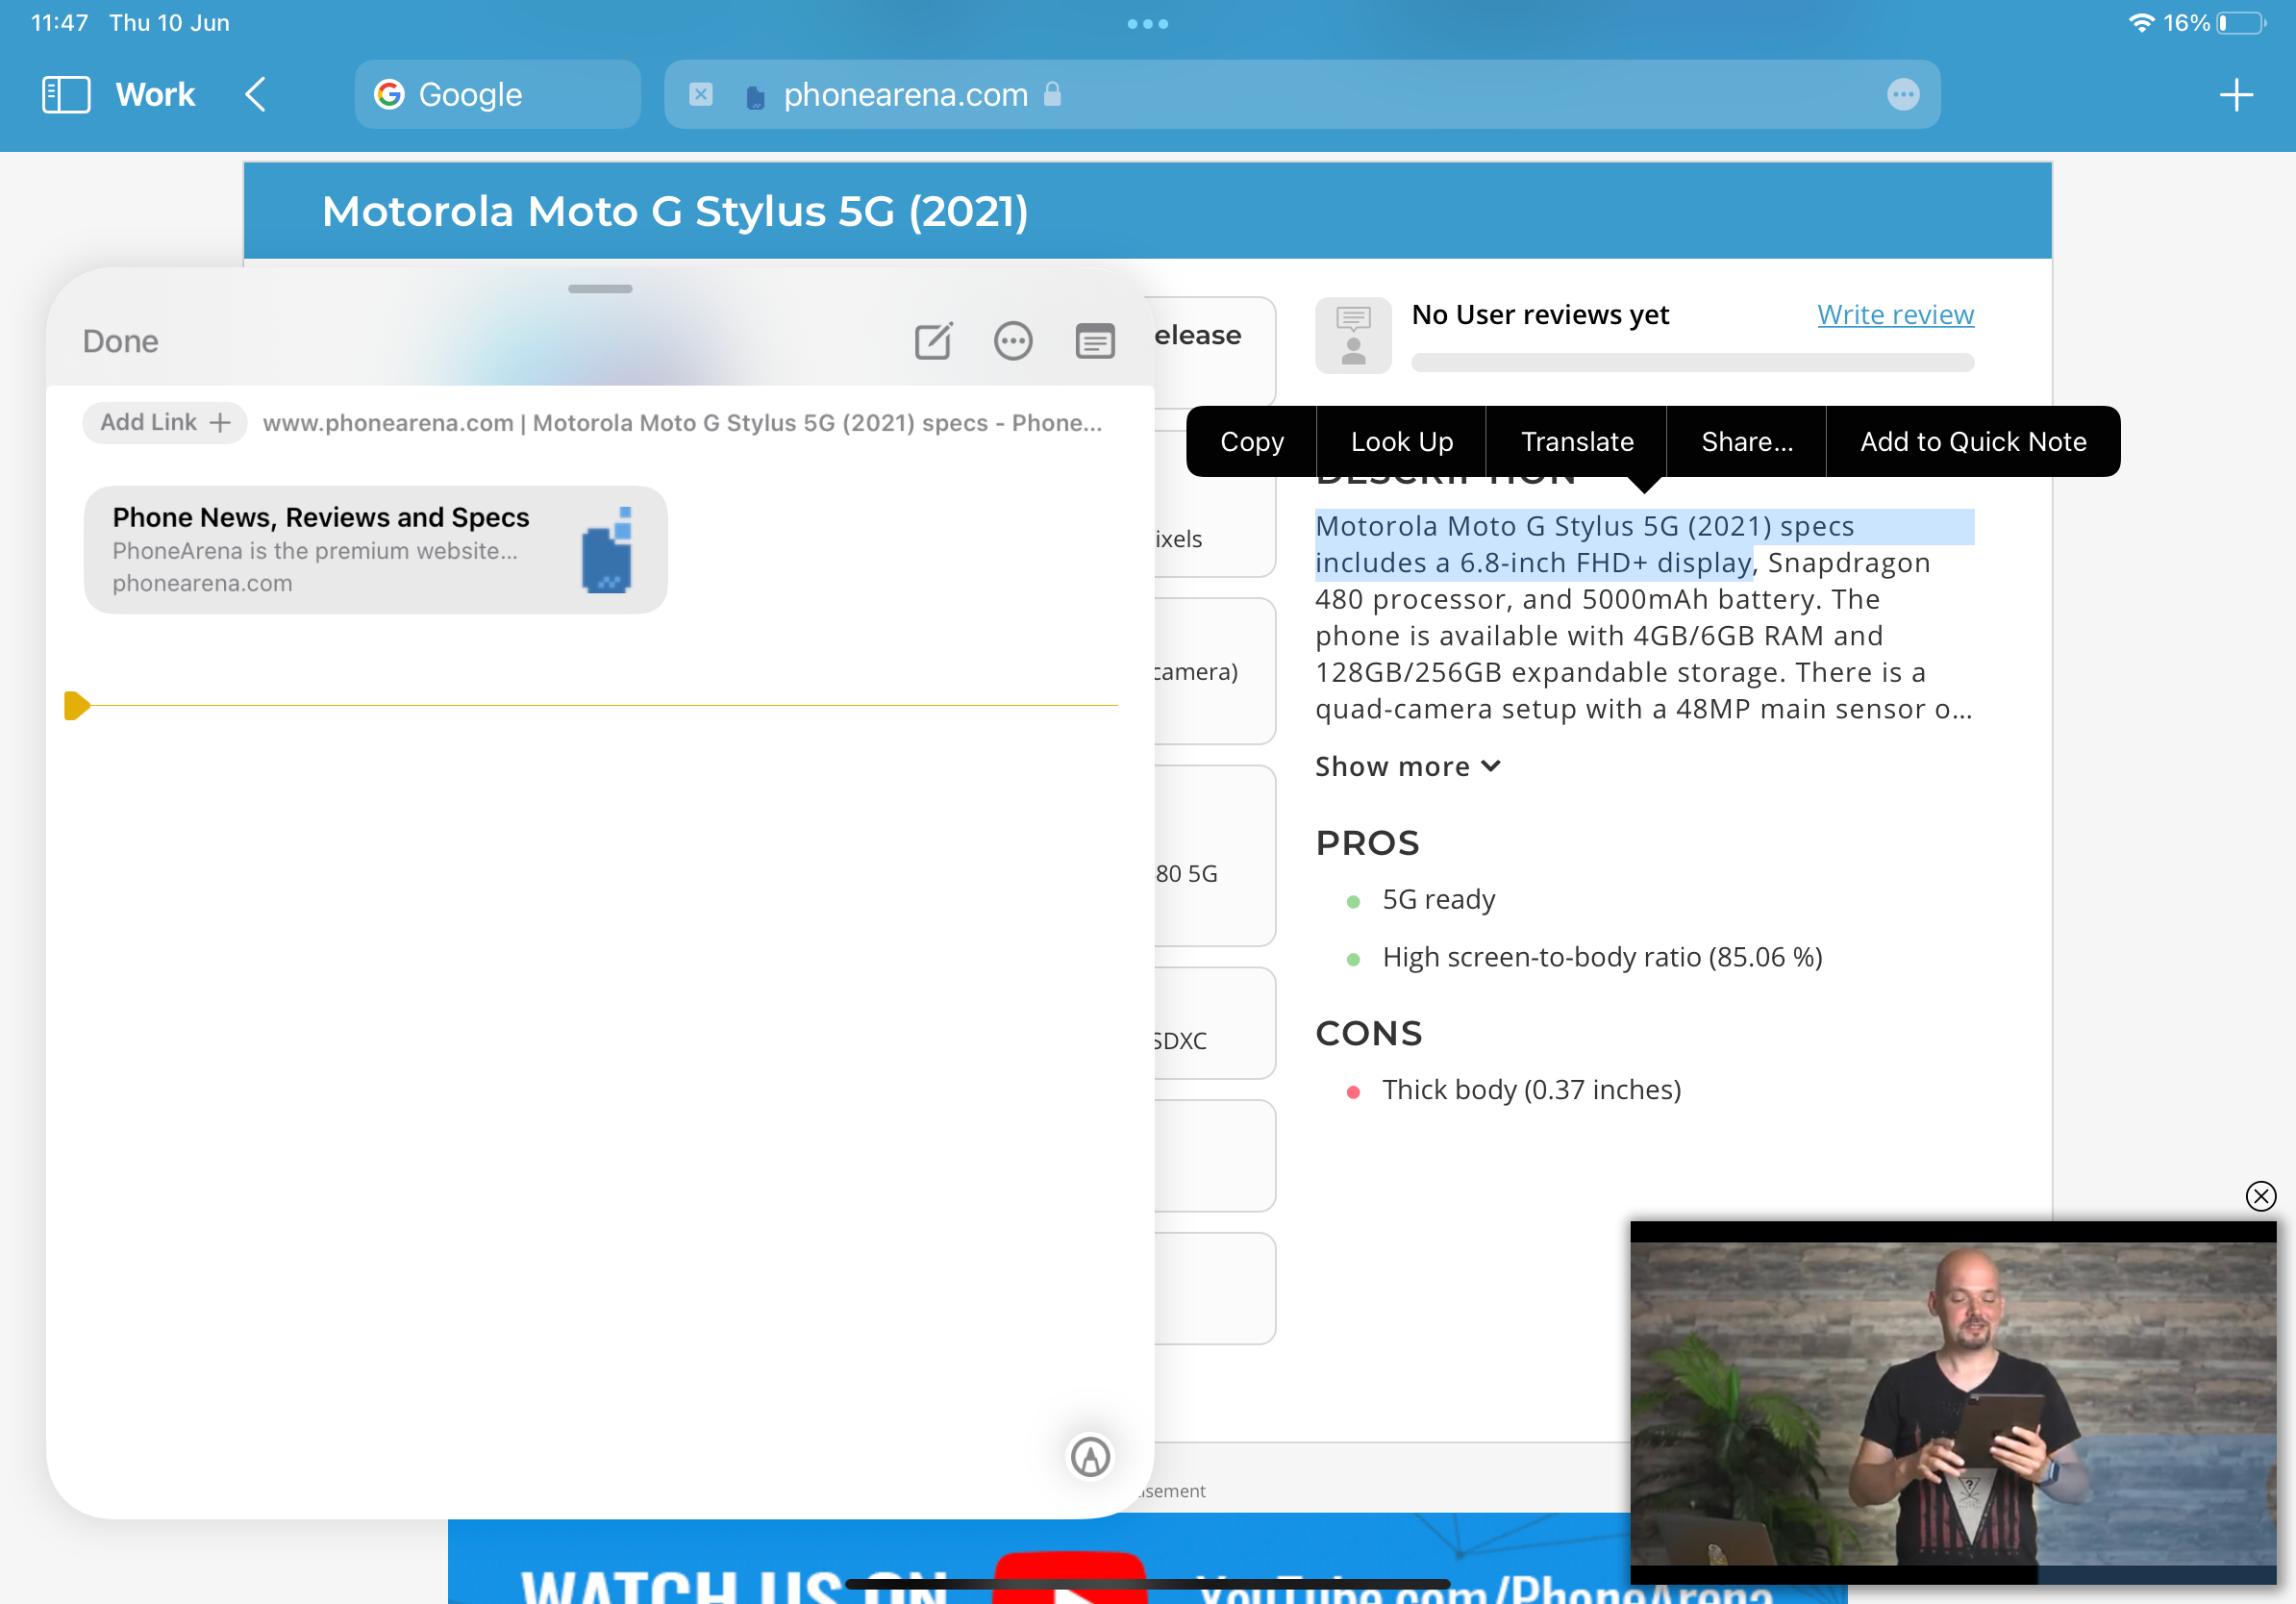Image resolution: width=2296 pixels, height=1604 pixels.
Task: Tap the Google tab favicon icon
Action: point(387,94)
